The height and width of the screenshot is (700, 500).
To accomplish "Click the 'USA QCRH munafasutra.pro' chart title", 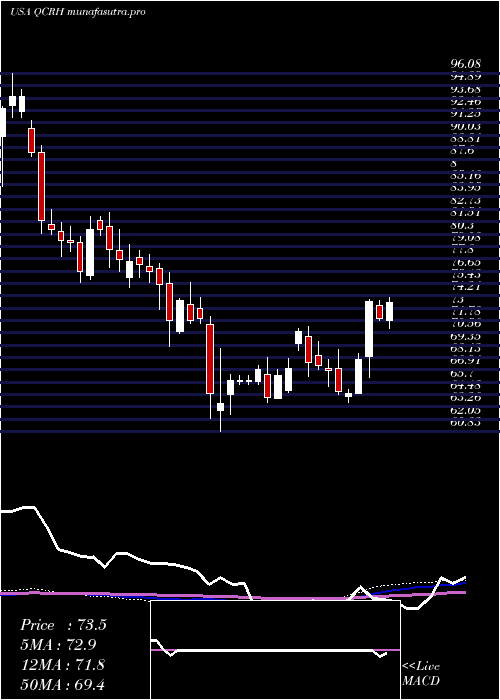I will pos(78,12).
